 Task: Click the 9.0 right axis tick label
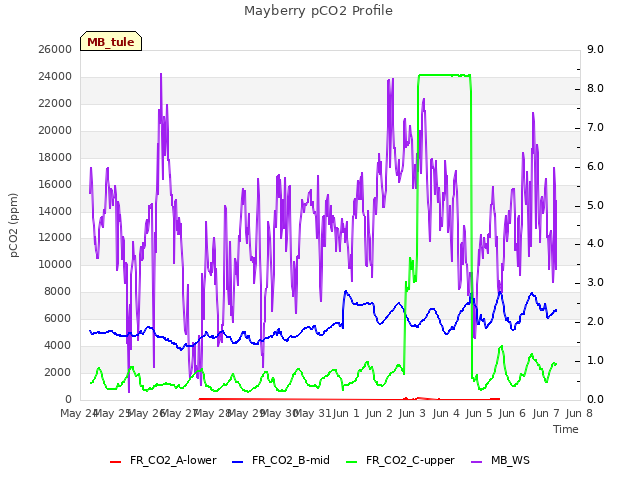click(595, 49)
